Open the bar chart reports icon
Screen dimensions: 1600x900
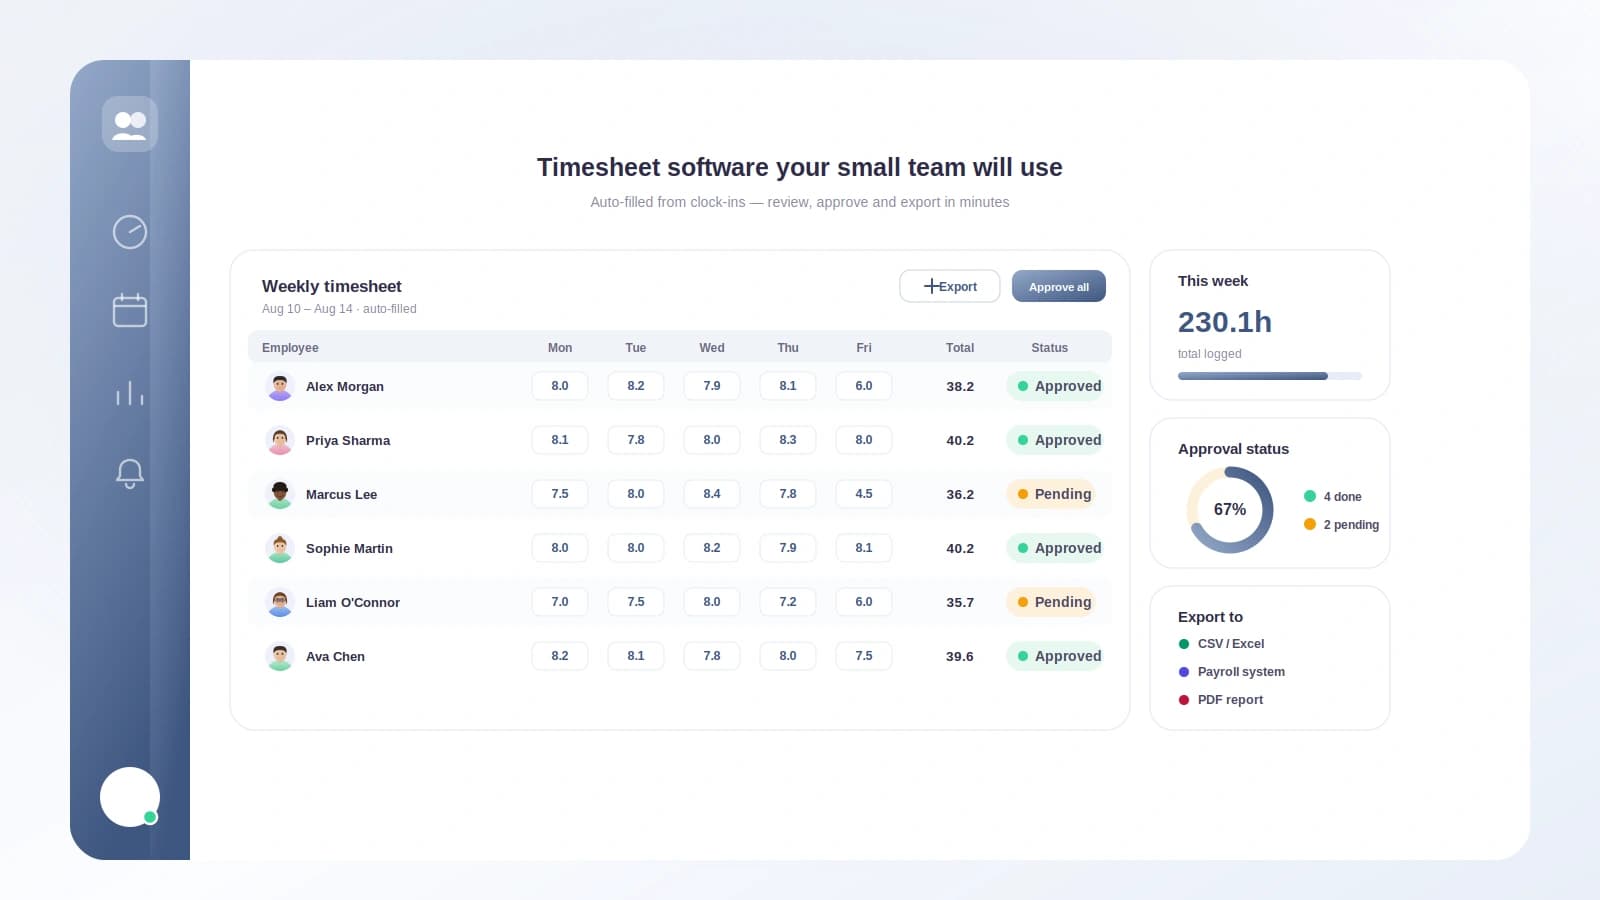tap(130, 392)
